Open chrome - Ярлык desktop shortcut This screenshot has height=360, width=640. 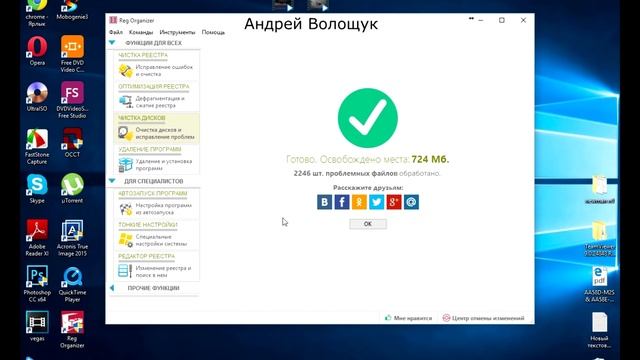coord(37,13)
